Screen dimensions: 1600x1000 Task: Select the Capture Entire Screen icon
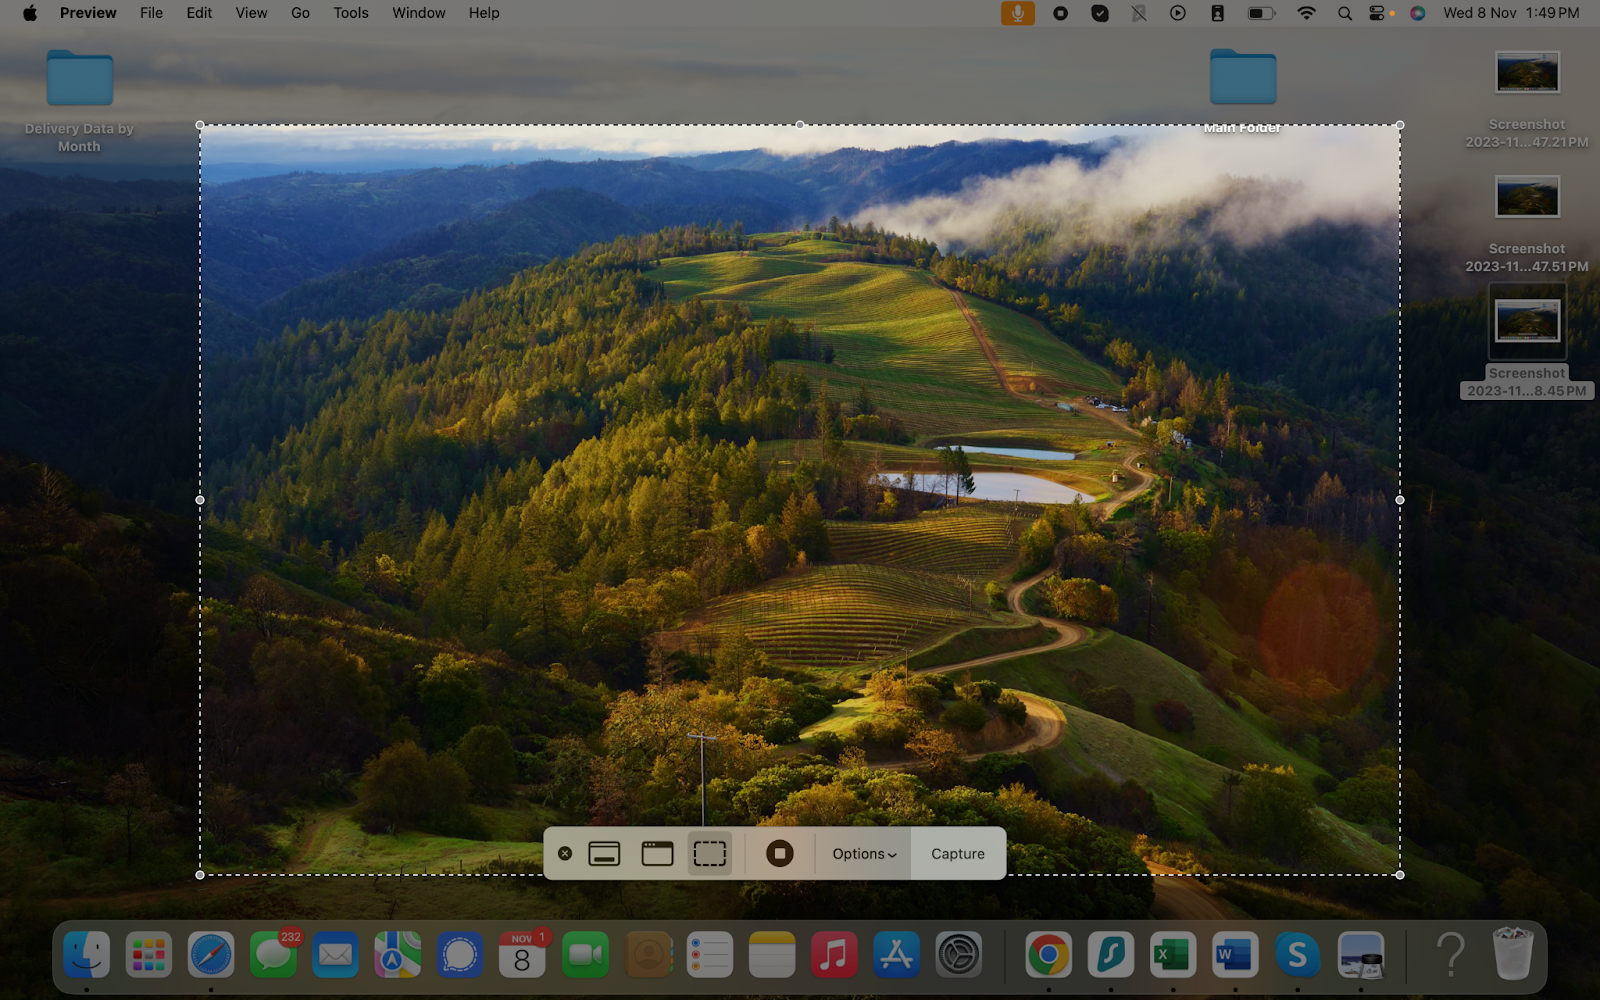[x=604, y=854]
